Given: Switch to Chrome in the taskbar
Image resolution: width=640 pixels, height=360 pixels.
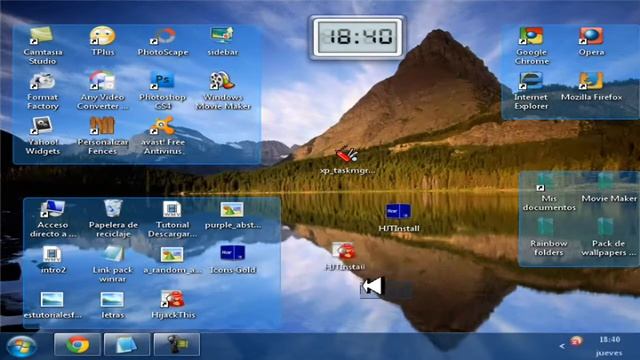Looking at the screenshot, I should [78, 344].
